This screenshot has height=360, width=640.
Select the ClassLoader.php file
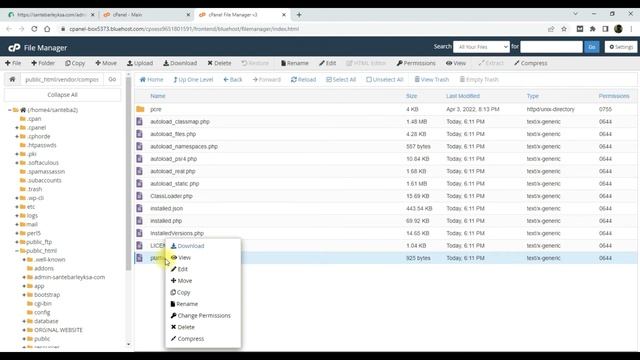point(171,196)
